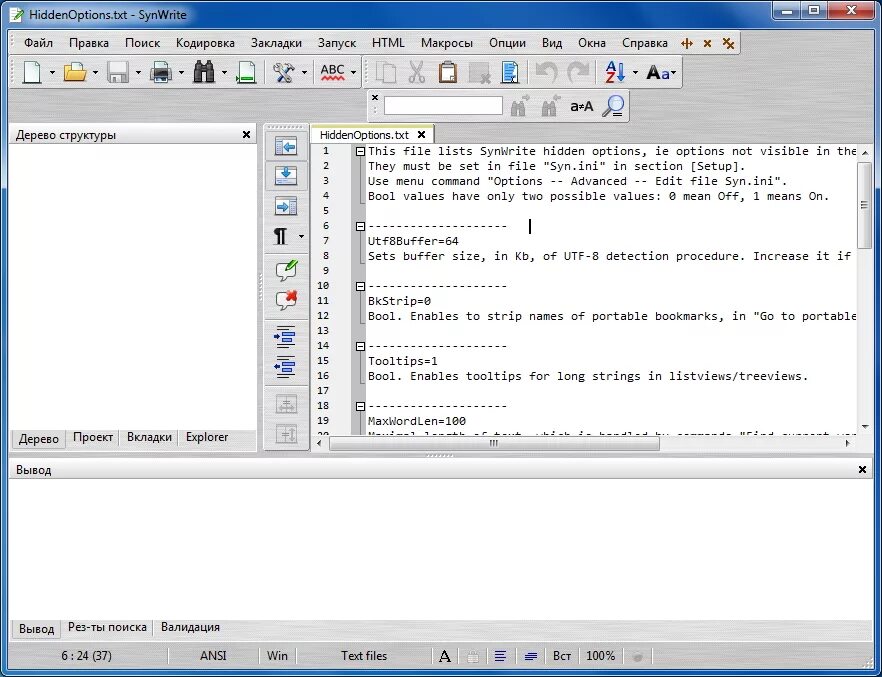Click the case change a-A icon near search field
882x677 pixels.
[581, 105]
